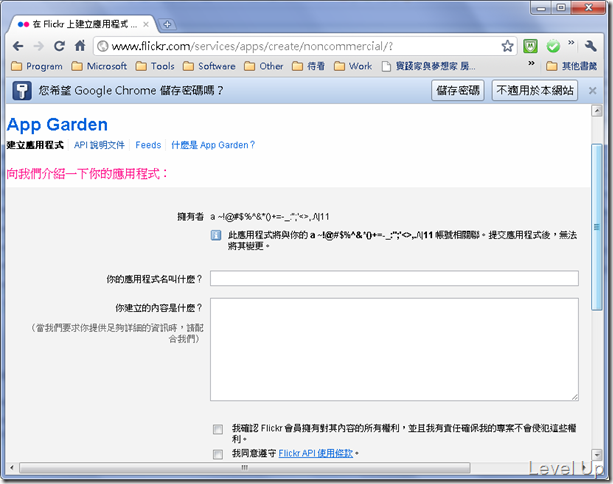Open the App Garden heading link
This screenshot has width=613, height=484.
click(57, 125)
